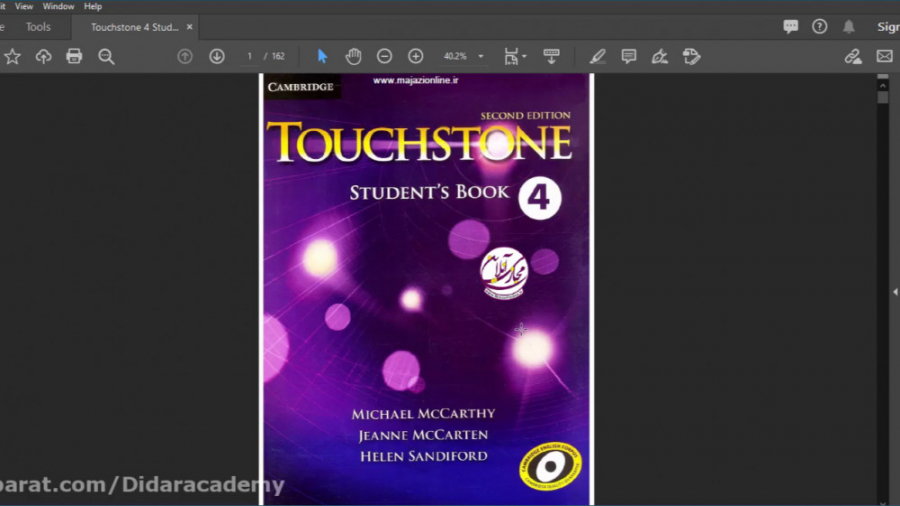Switch to the Tools tab
The image size is (900, 506).
[x=38, y=27]
